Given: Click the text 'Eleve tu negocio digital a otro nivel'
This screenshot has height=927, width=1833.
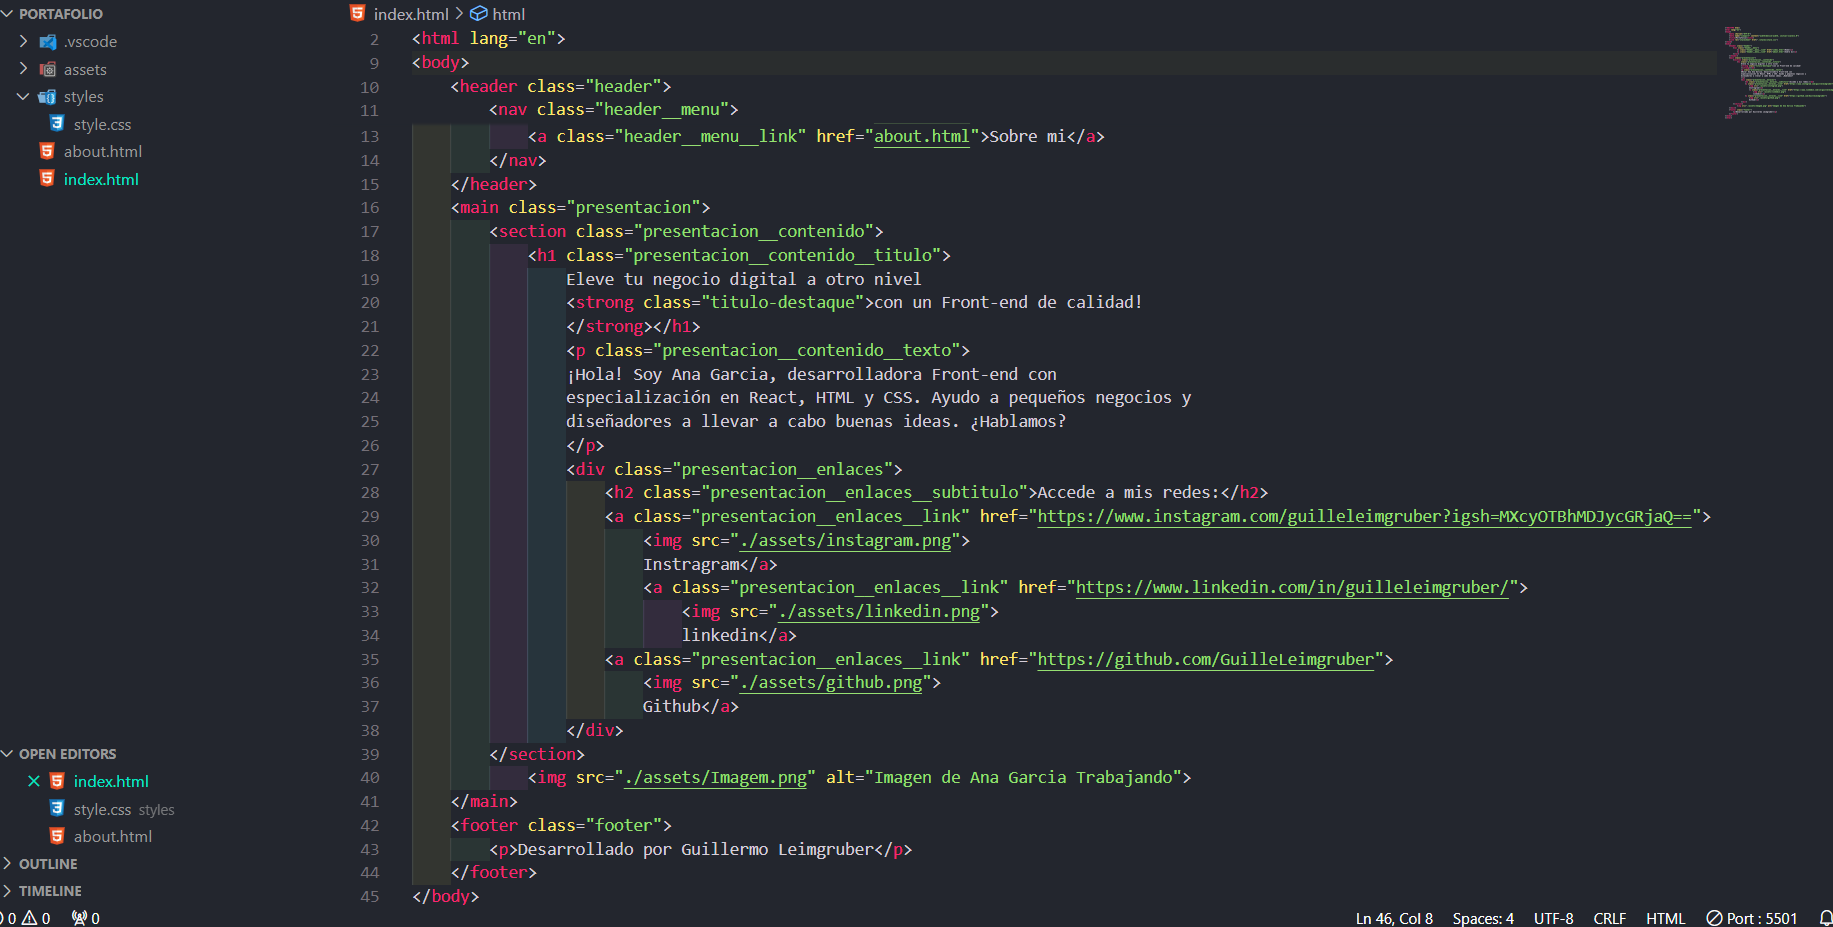Looking at the screenshot, I should pos(744,280).
